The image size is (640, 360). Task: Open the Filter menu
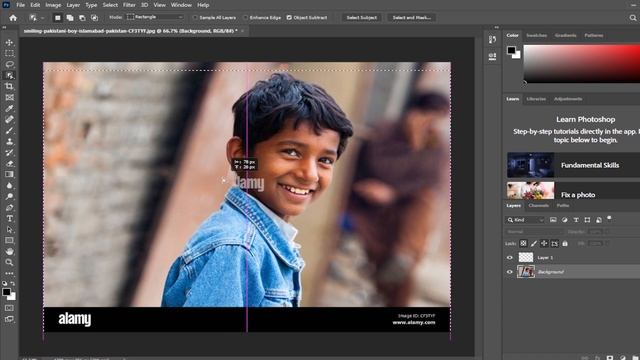click(129, 5)
